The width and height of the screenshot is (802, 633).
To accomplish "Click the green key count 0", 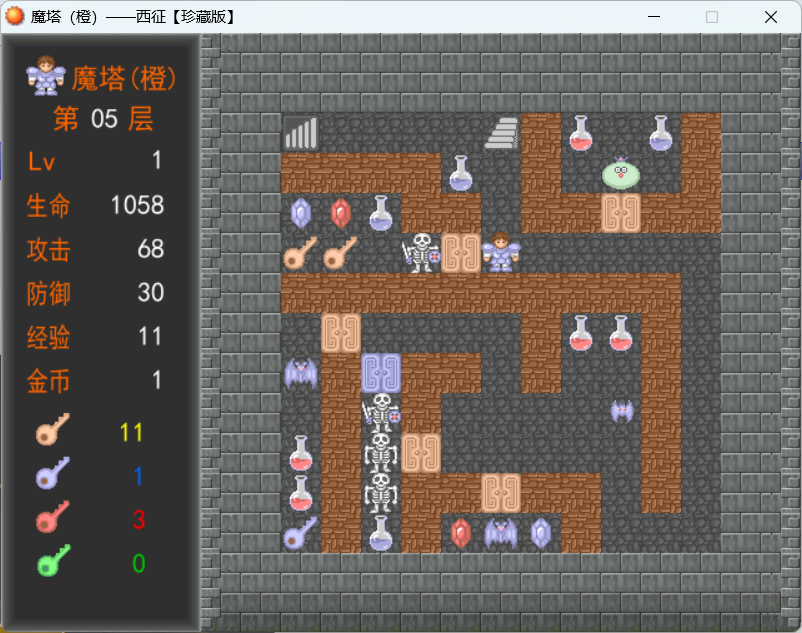I will point(139,564).
